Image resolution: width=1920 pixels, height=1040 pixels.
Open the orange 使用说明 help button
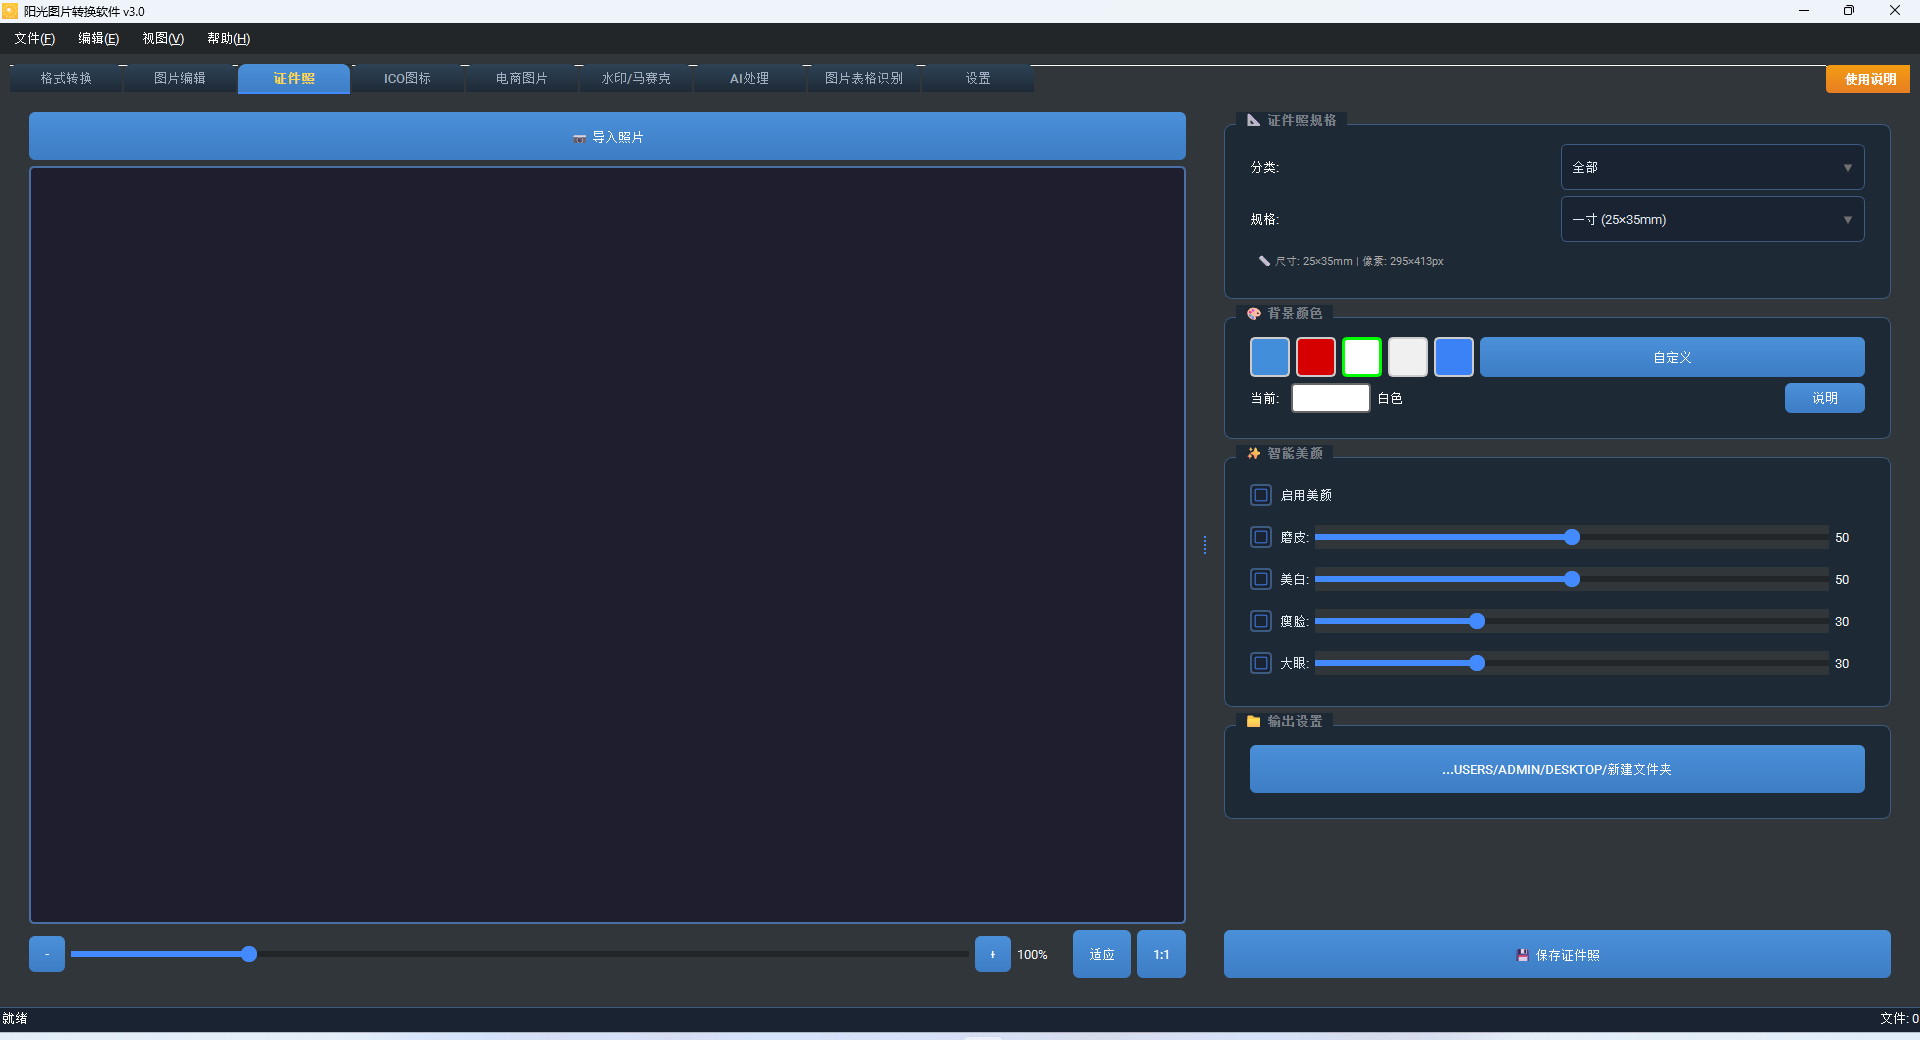[x=1868, y=79]
